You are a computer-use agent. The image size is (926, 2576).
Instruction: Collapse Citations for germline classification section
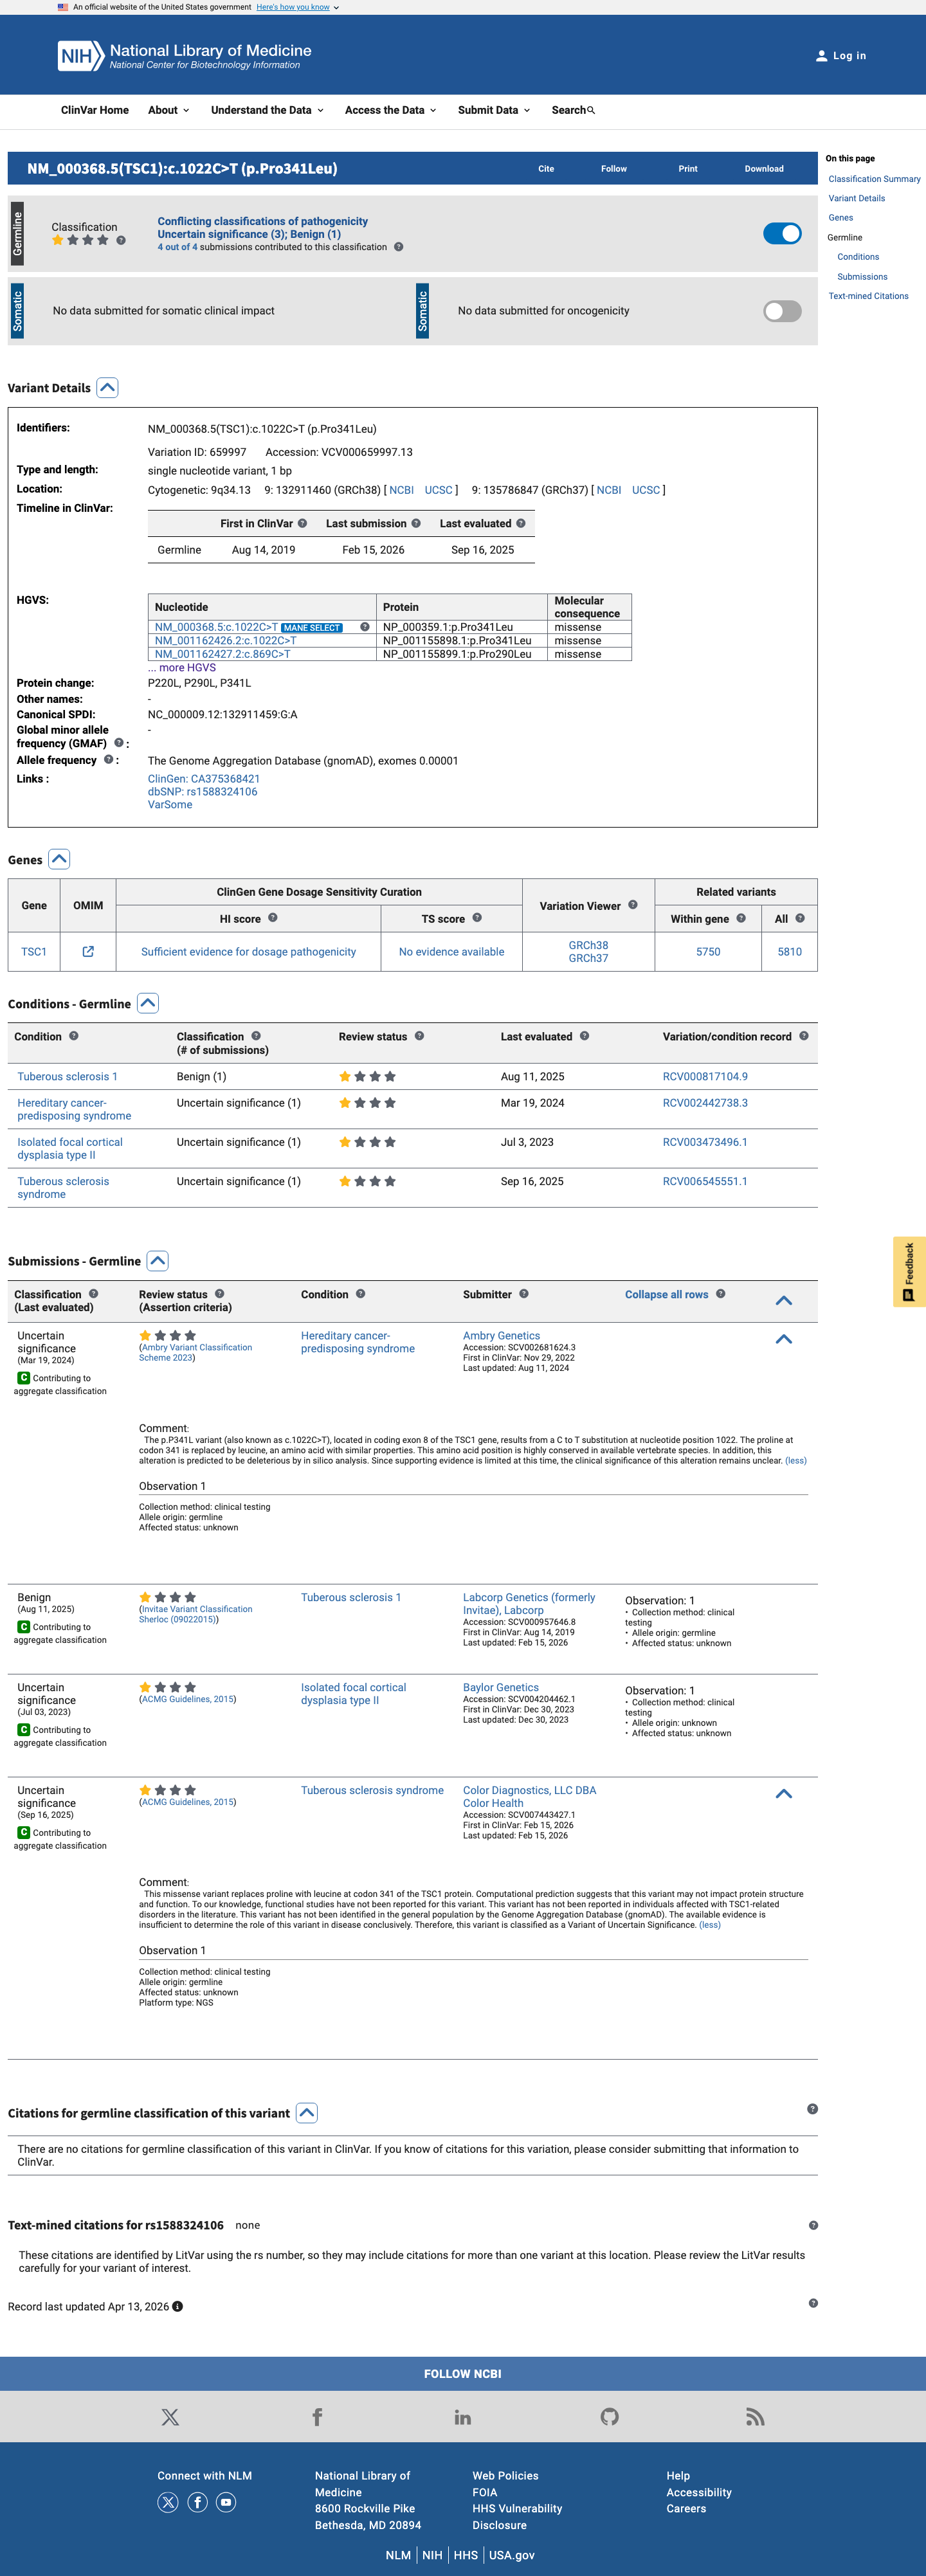[307, 2113]
